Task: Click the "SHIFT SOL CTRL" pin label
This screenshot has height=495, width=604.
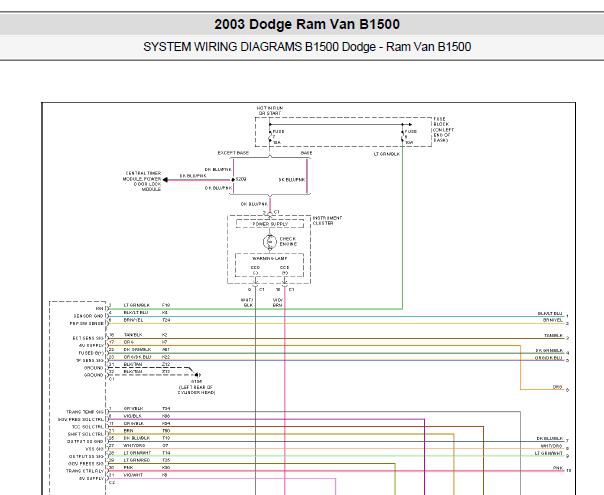Action: pyautogui.click(x=86, y=434)
